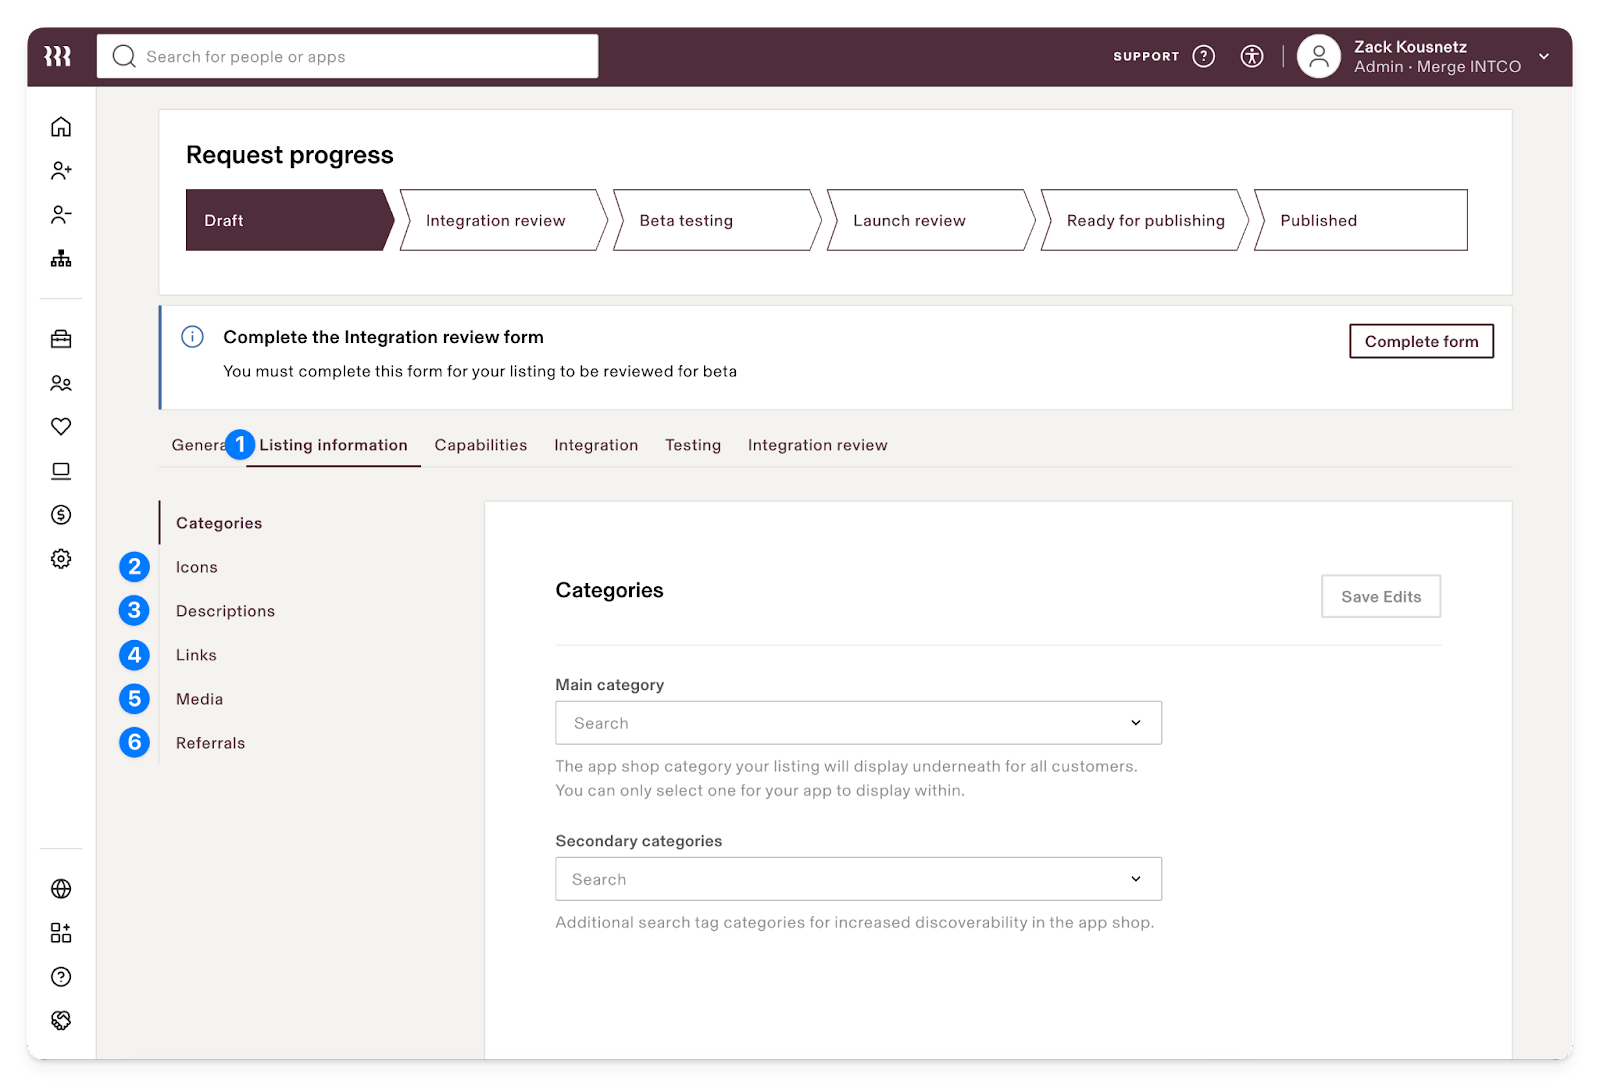Click the 'Complete the Integration review form' heading
Screen dimensions: 1600x1087
tap(383, 337)
